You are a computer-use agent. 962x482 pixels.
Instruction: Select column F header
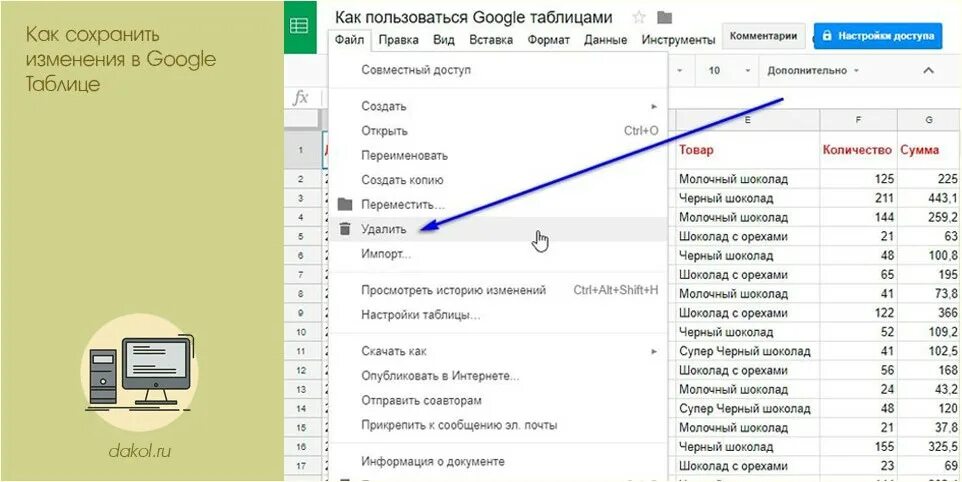[x=858, y=120]
